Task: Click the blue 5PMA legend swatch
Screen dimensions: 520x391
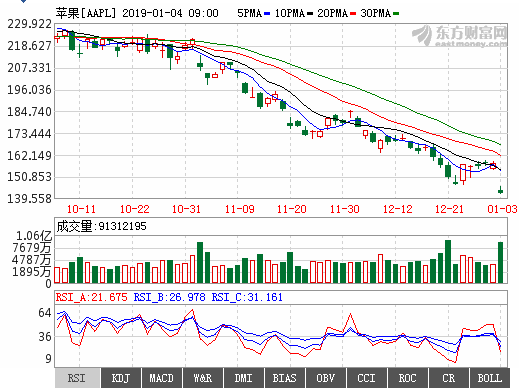Action: pyautogui.click(x=267, y=14)
